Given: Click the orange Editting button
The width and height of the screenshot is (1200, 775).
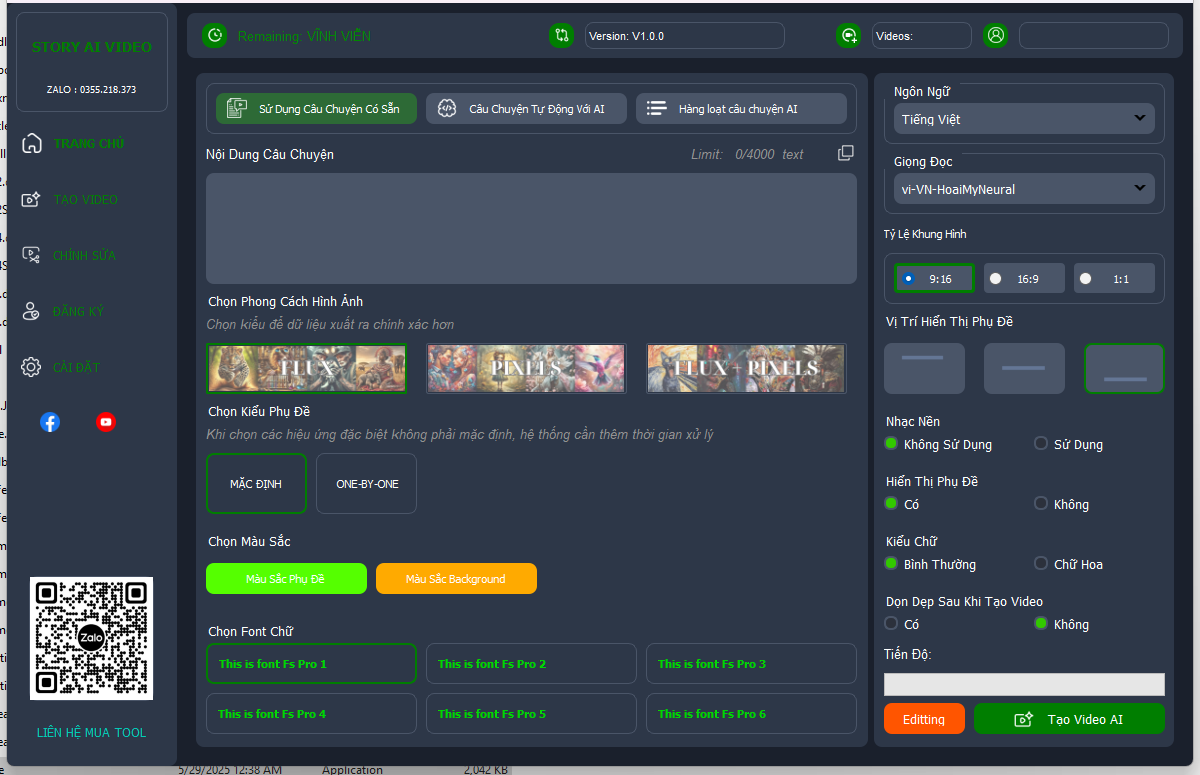Looking at the screenshot, I should (x=924, y=719).
